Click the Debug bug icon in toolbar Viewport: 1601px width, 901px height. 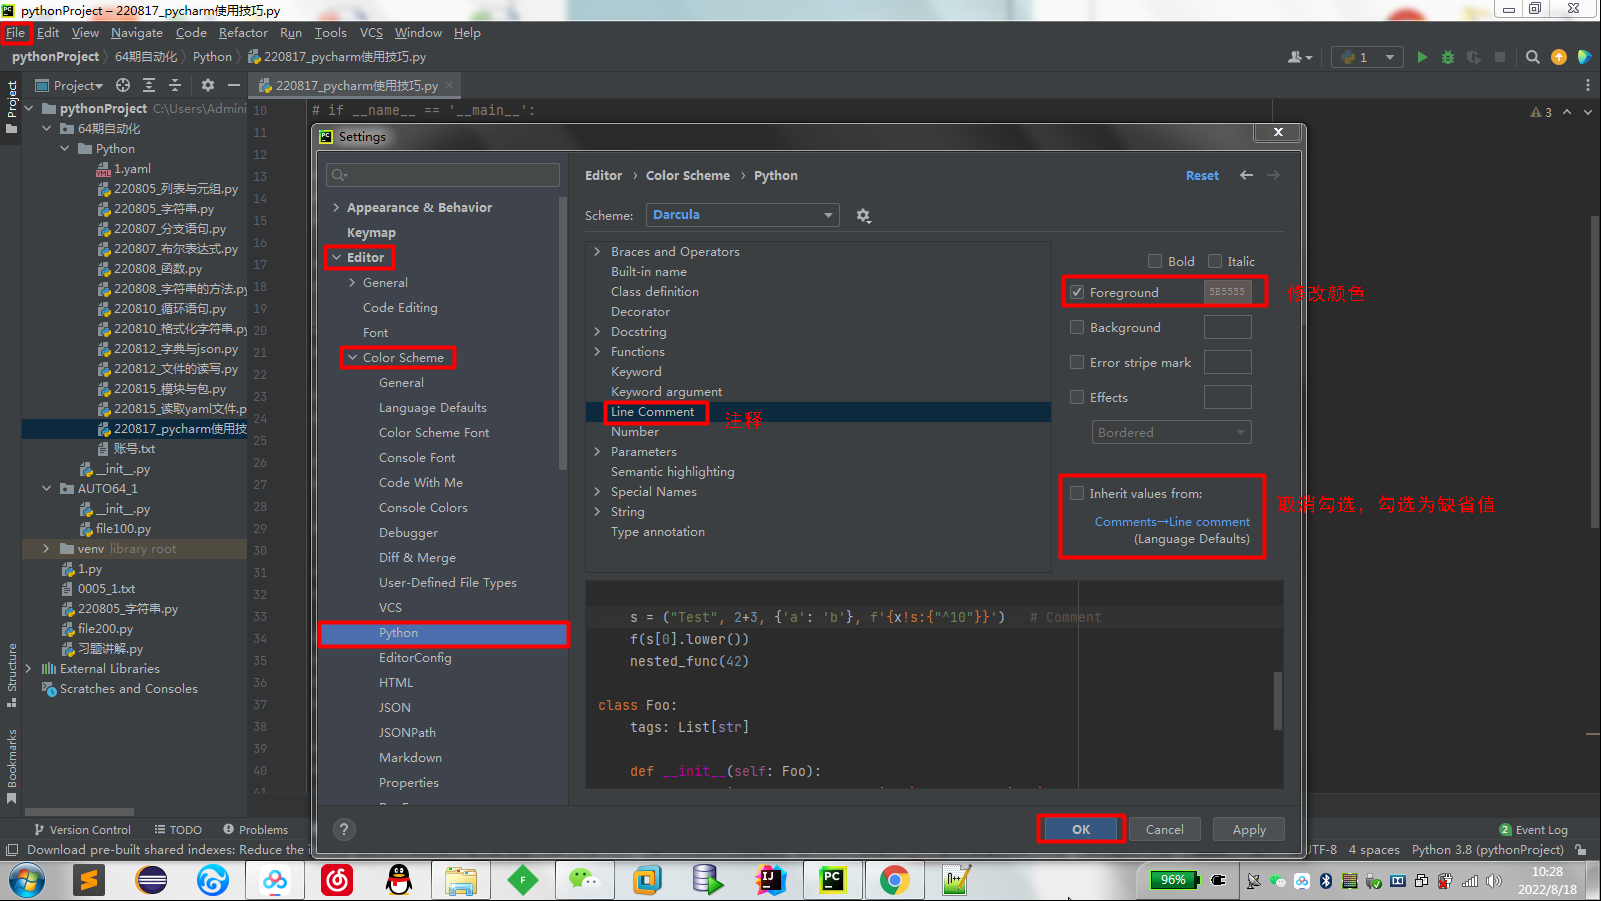[1447, 57]
